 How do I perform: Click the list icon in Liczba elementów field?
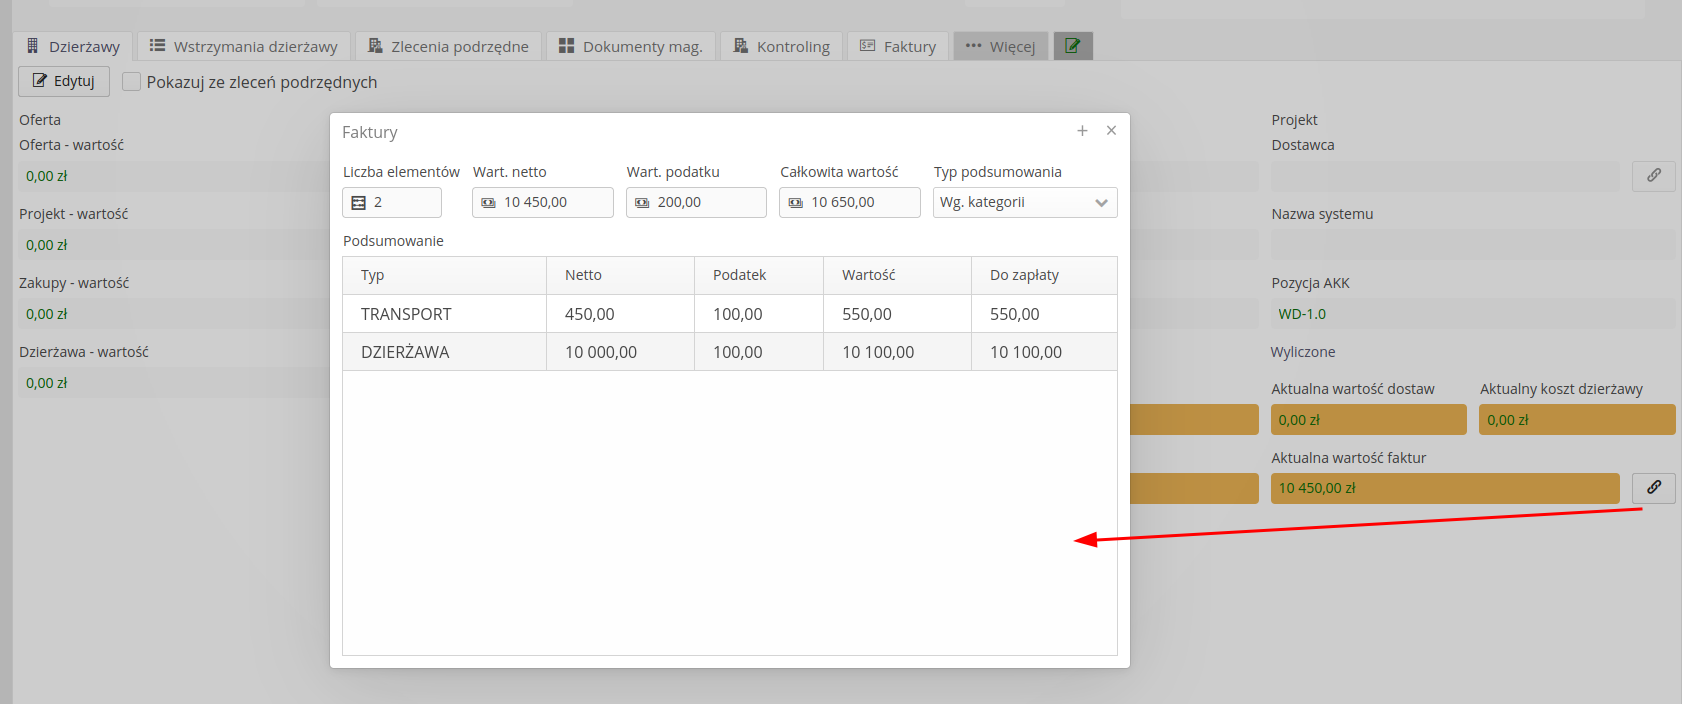pyautogui.click(x=359, y=203)
